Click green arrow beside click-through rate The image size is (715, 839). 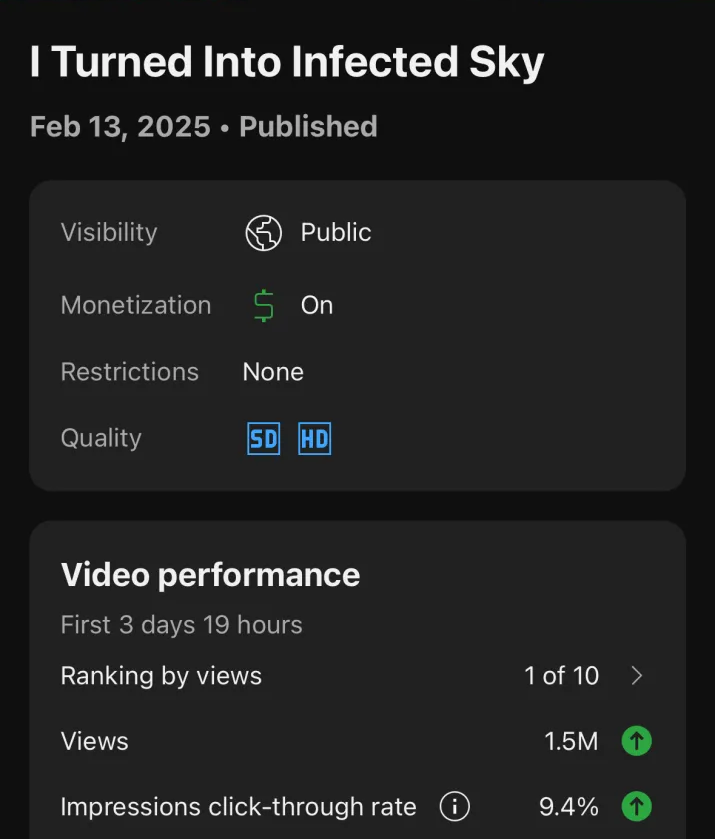[x=637, y=806]
